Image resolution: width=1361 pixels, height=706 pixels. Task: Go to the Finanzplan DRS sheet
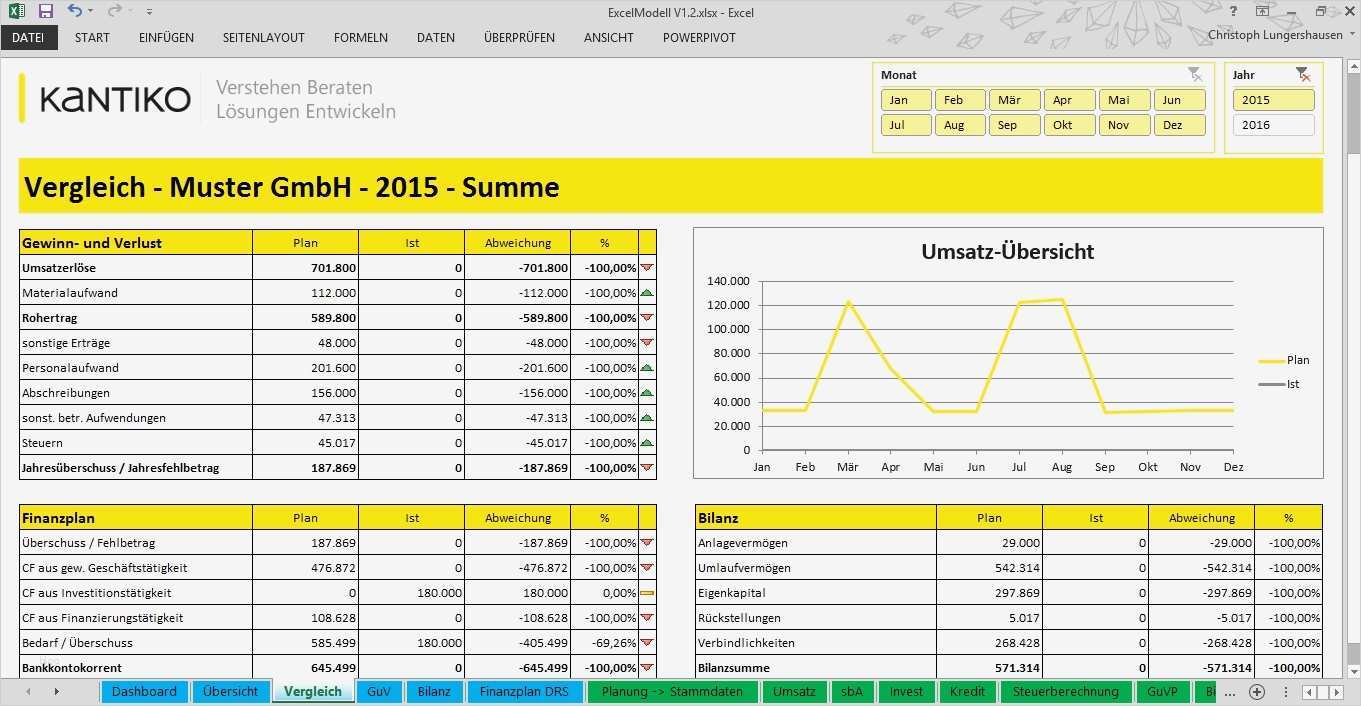coord(524,691)
